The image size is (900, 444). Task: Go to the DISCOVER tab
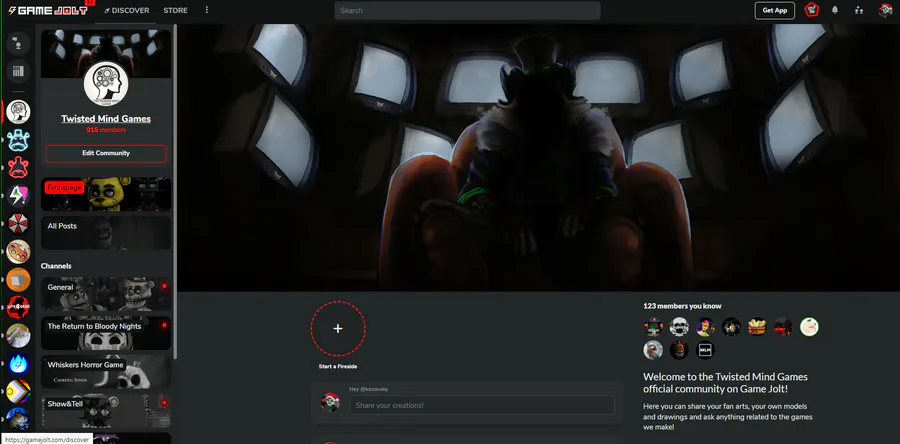click(126, 10)
